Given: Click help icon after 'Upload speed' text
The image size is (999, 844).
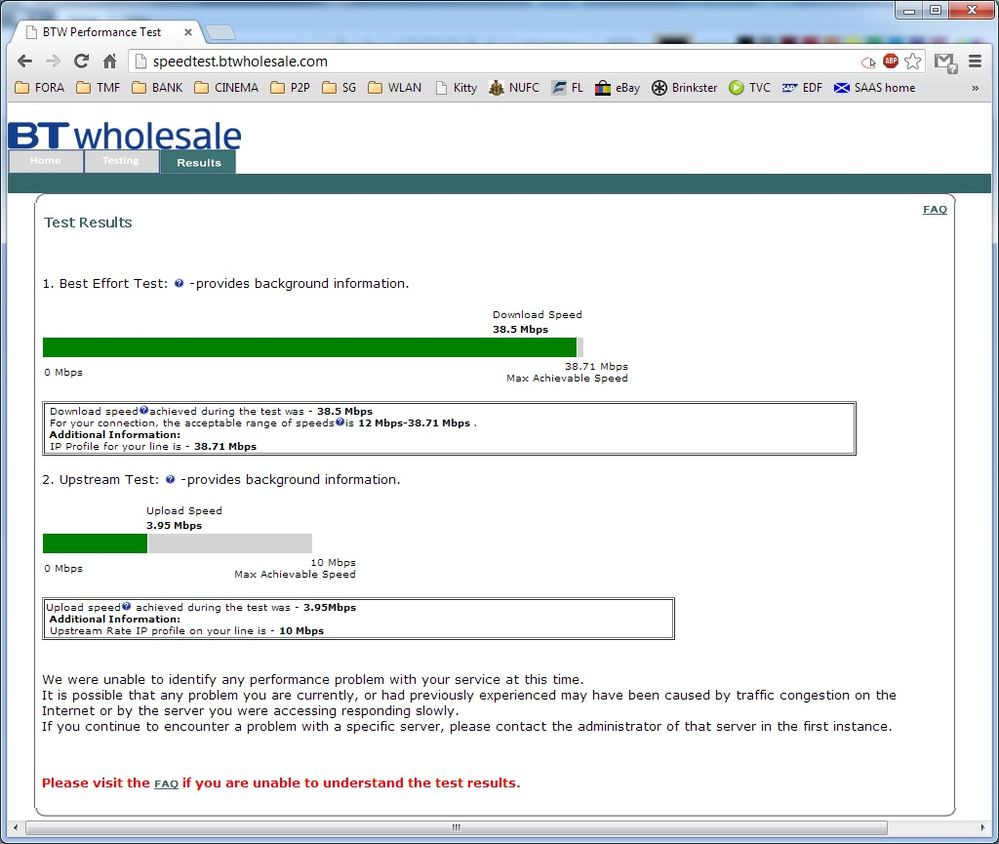Looking at the screenshot, I should coord(126,606).
